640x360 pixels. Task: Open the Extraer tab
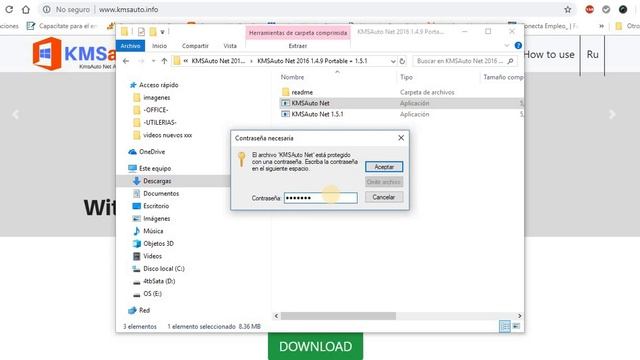pyautogui.click(x=298, y=46)
